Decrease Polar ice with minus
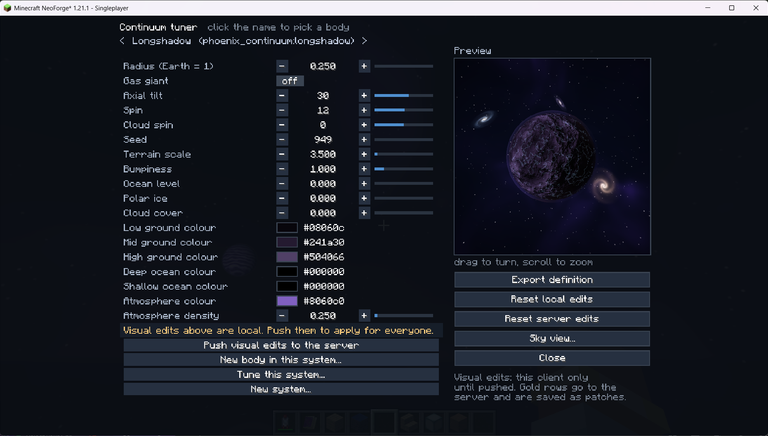This screenshot has height=436, width=768. tap(282, 198)
